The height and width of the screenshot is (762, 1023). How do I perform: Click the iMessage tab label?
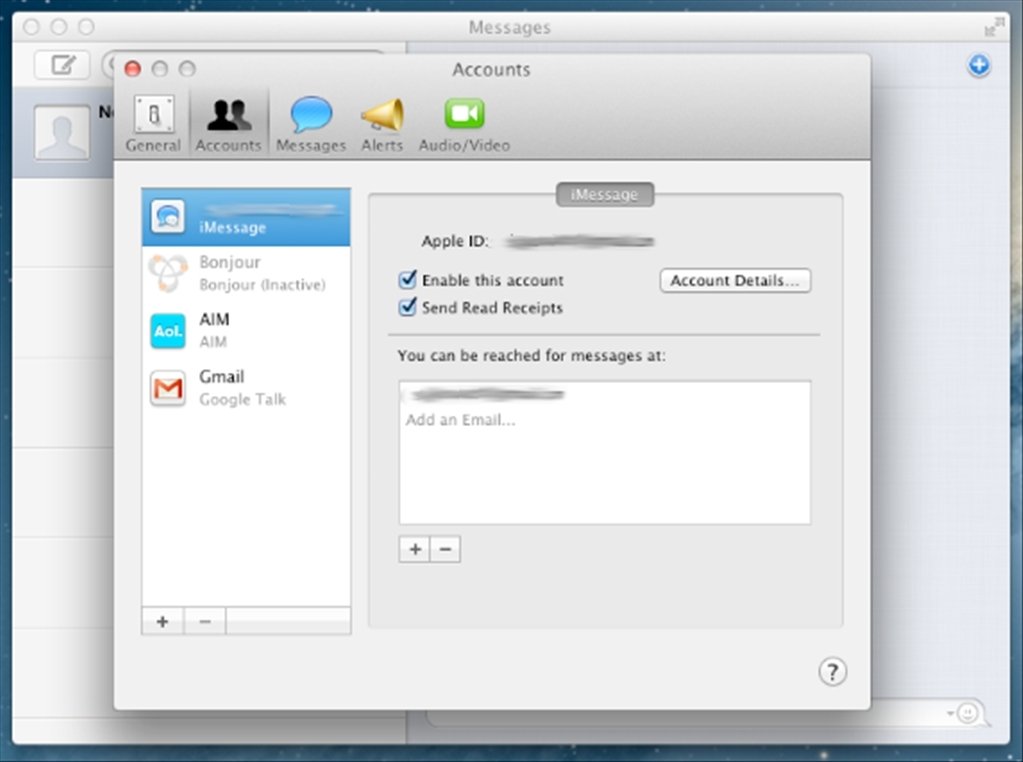click(x=604, y=194)
